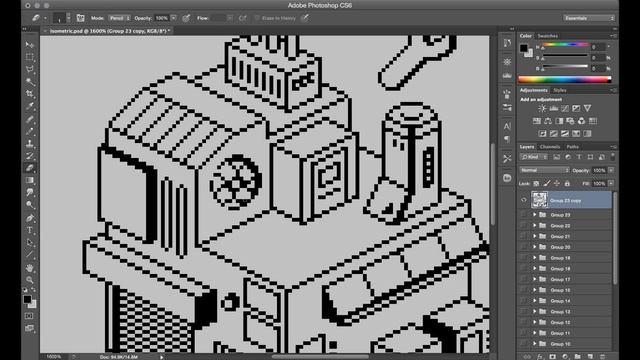This screenshot has width=640, height=360.
Task: Select the Lasso tool
Action: [x=29, y=69]
